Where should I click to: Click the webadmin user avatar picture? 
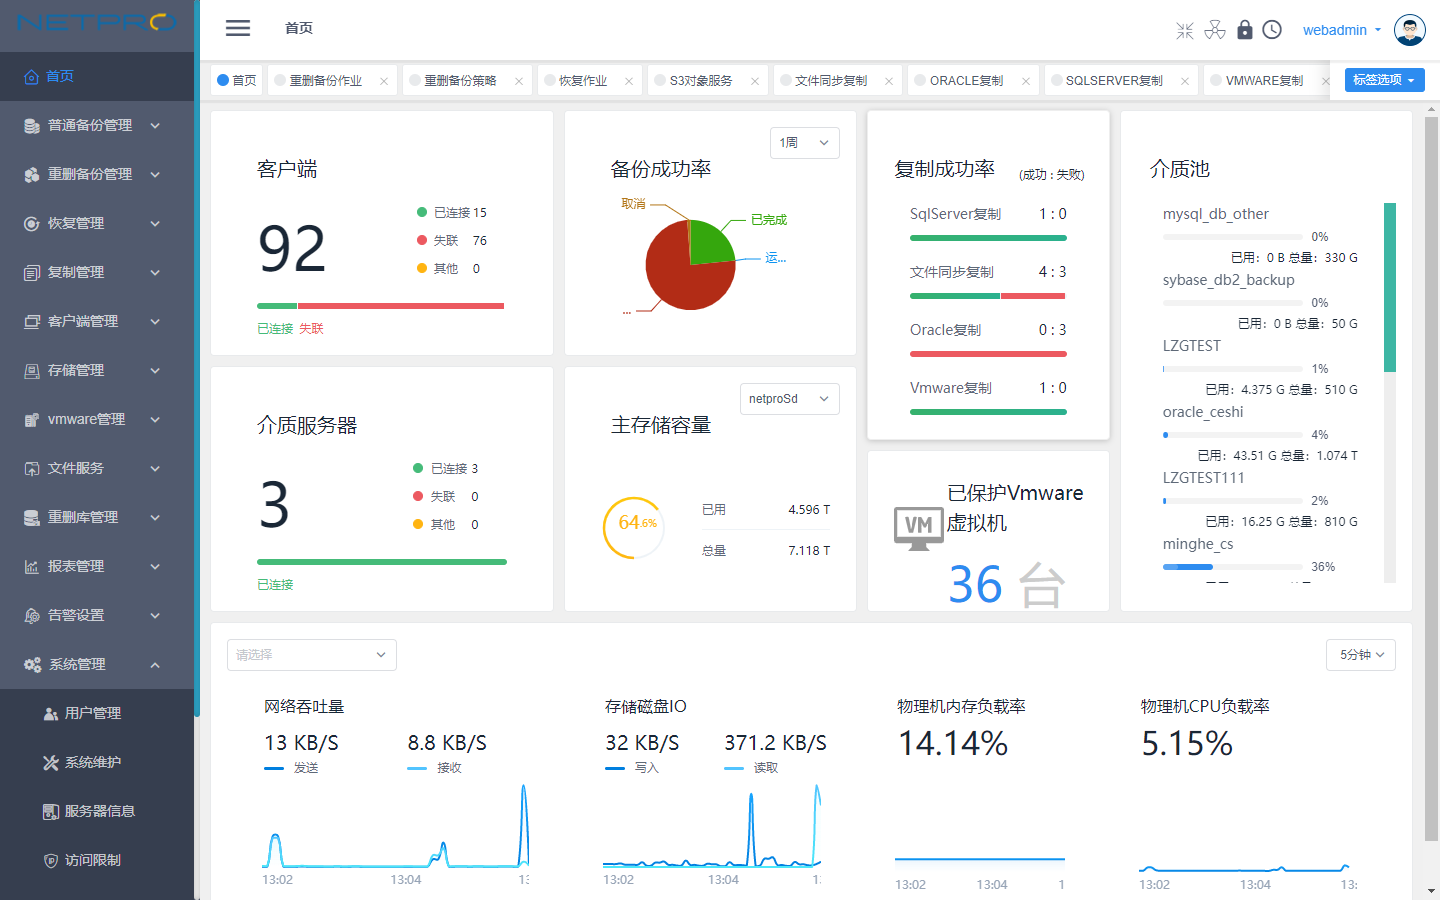[1410, 30]
